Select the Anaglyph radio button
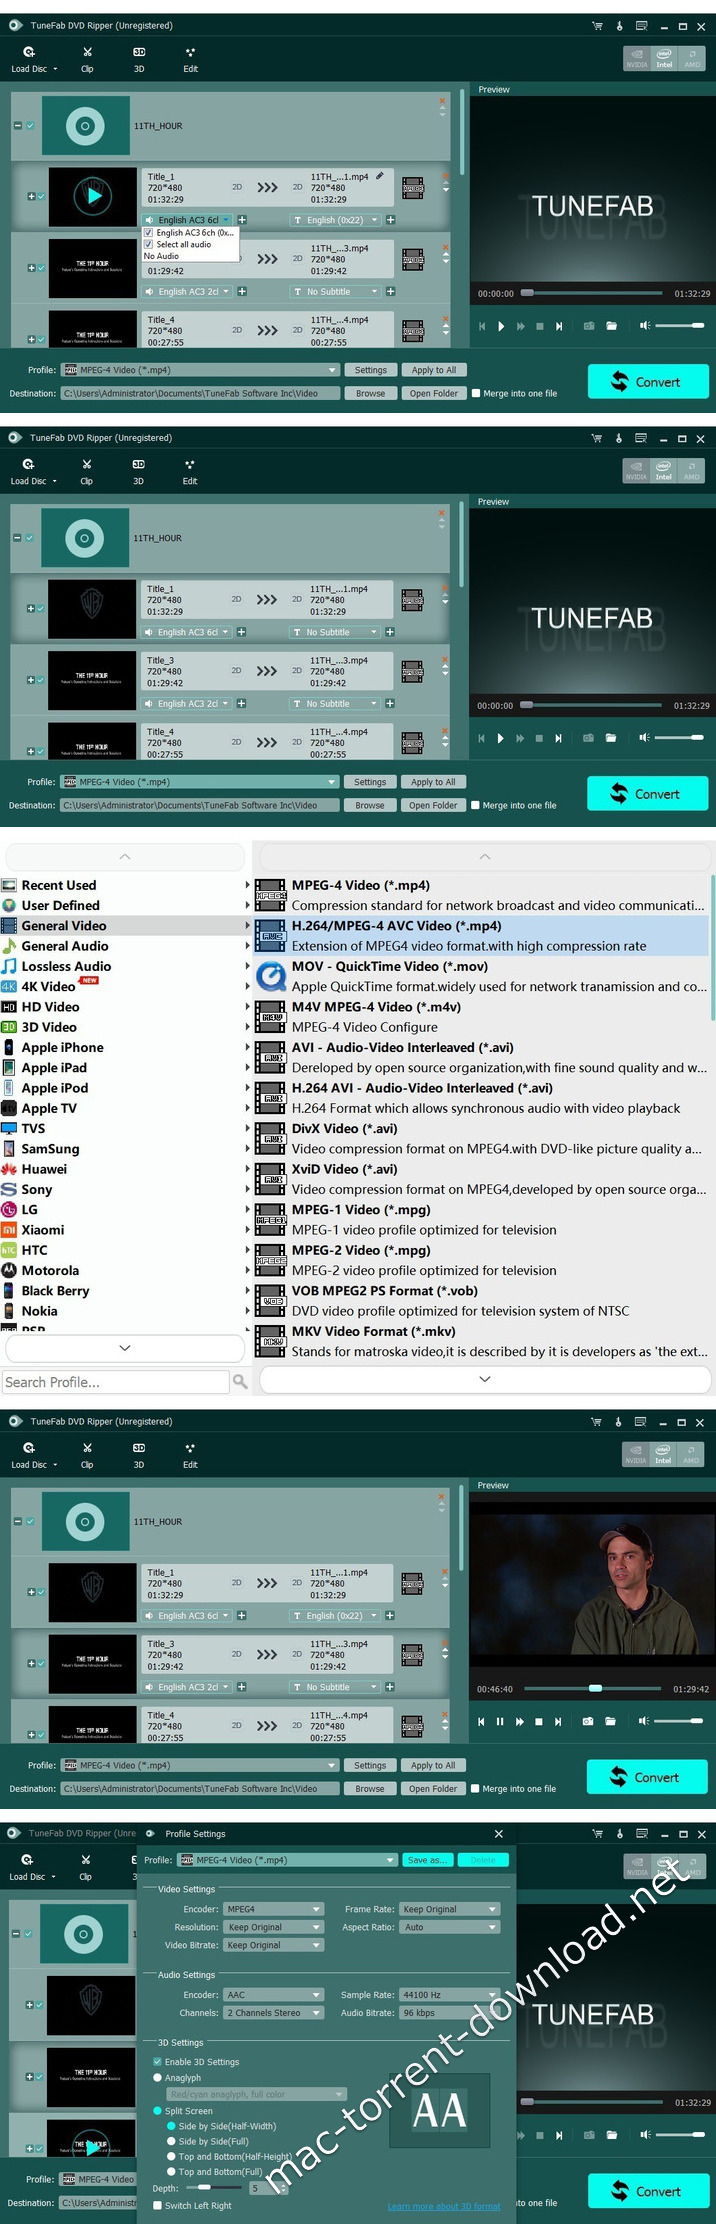The height and width of the screenshot is (2224, 716). click(x=157, y=2078)
